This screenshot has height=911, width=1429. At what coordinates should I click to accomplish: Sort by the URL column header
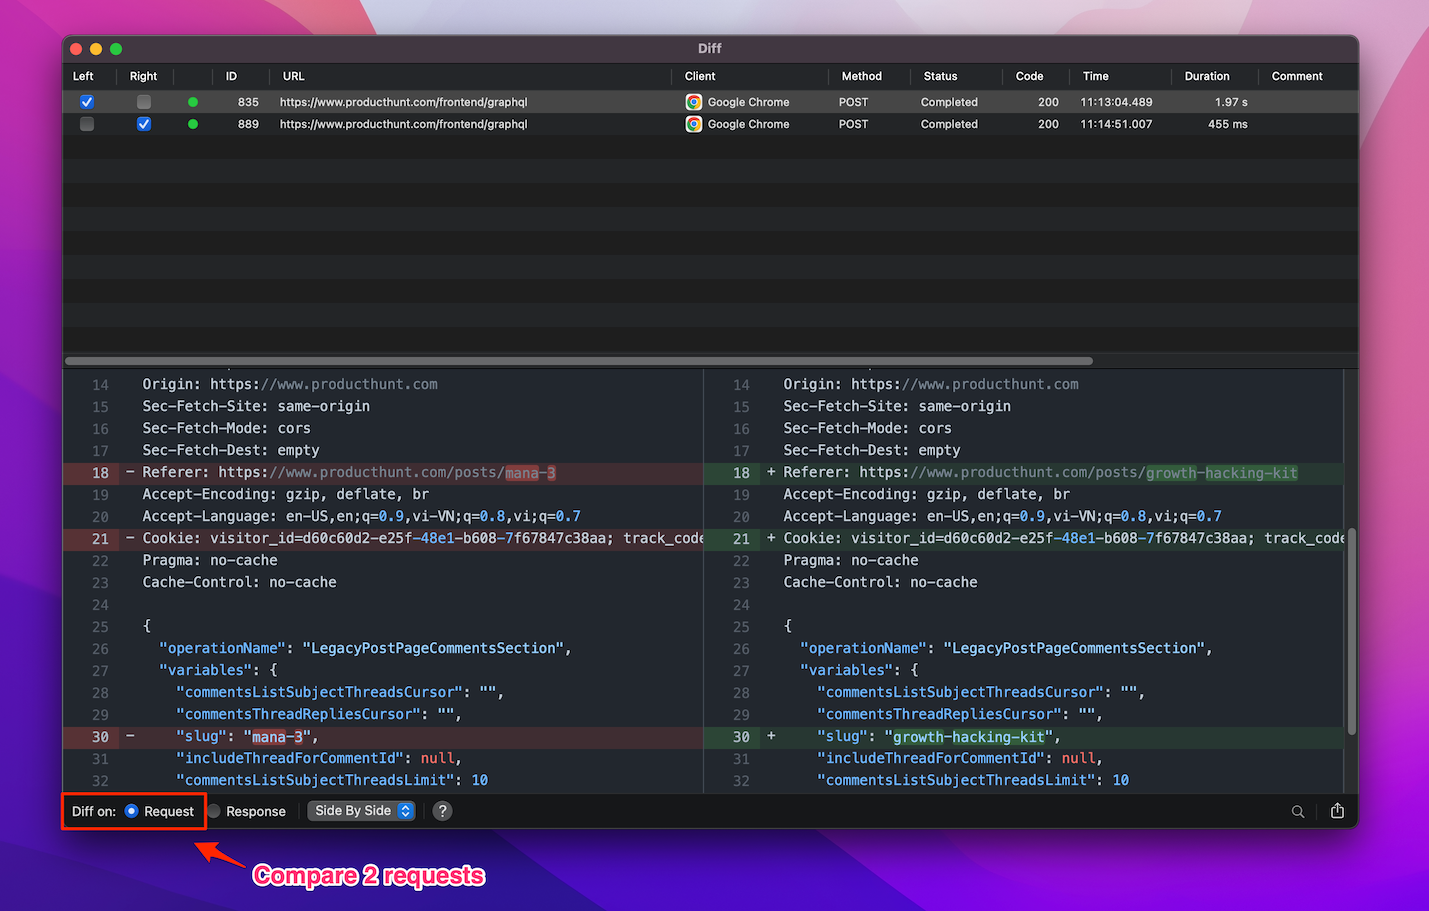(293, 76)
